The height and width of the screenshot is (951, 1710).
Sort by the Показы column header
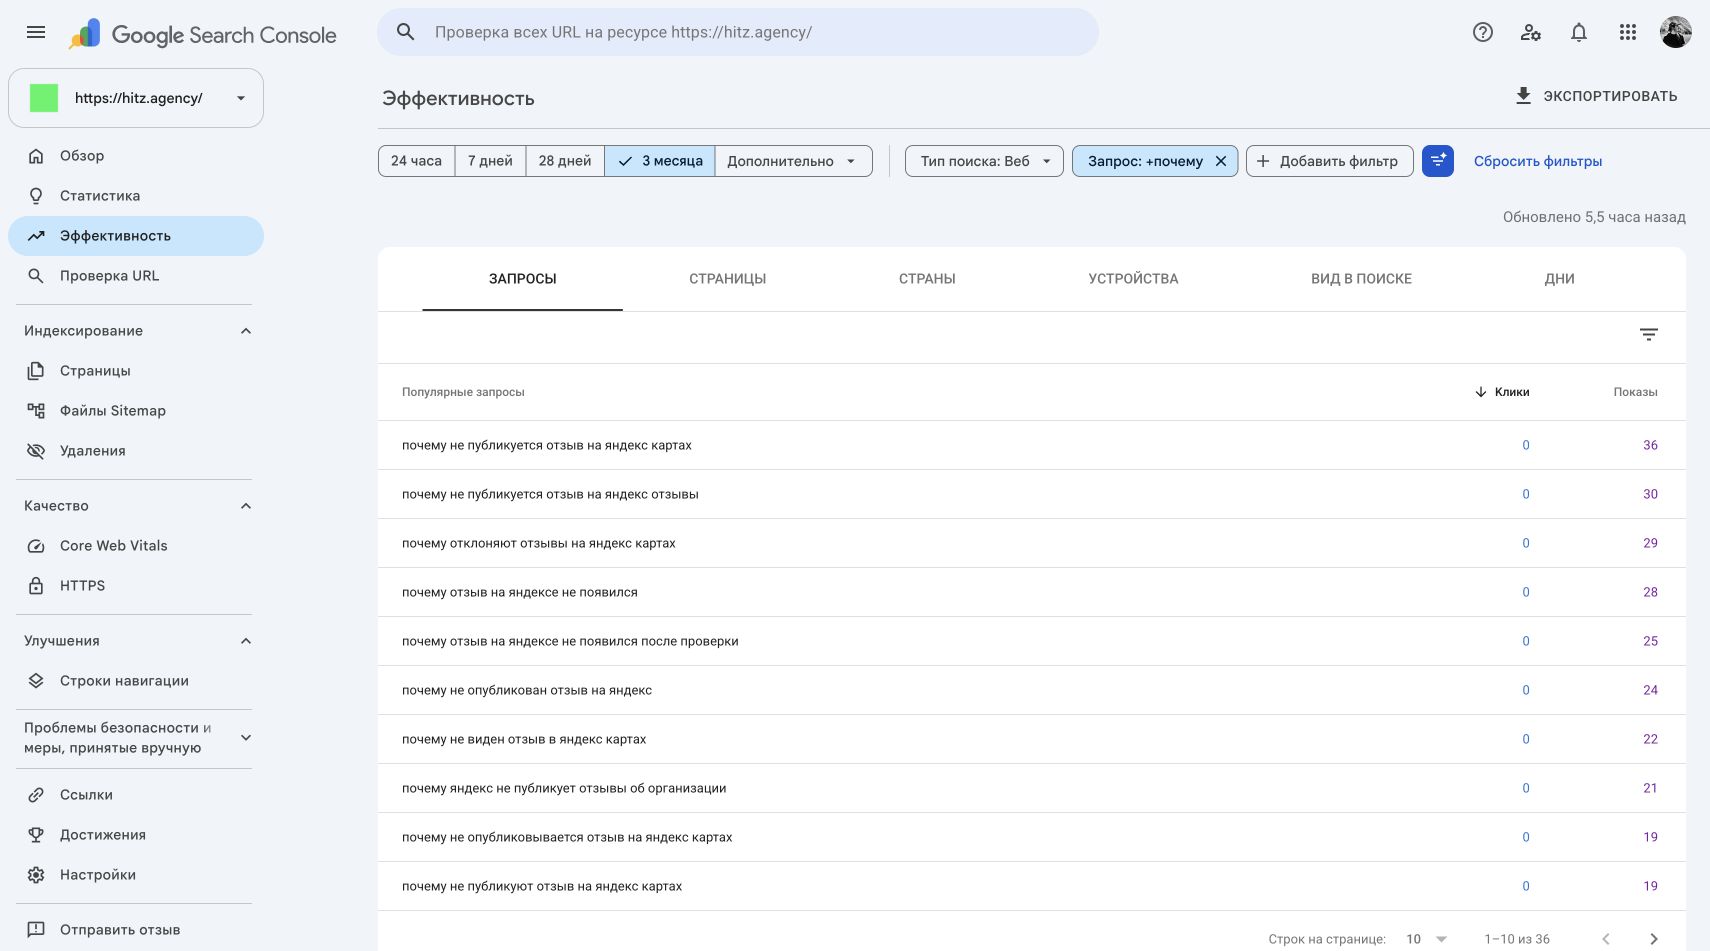coord(1635,392)
